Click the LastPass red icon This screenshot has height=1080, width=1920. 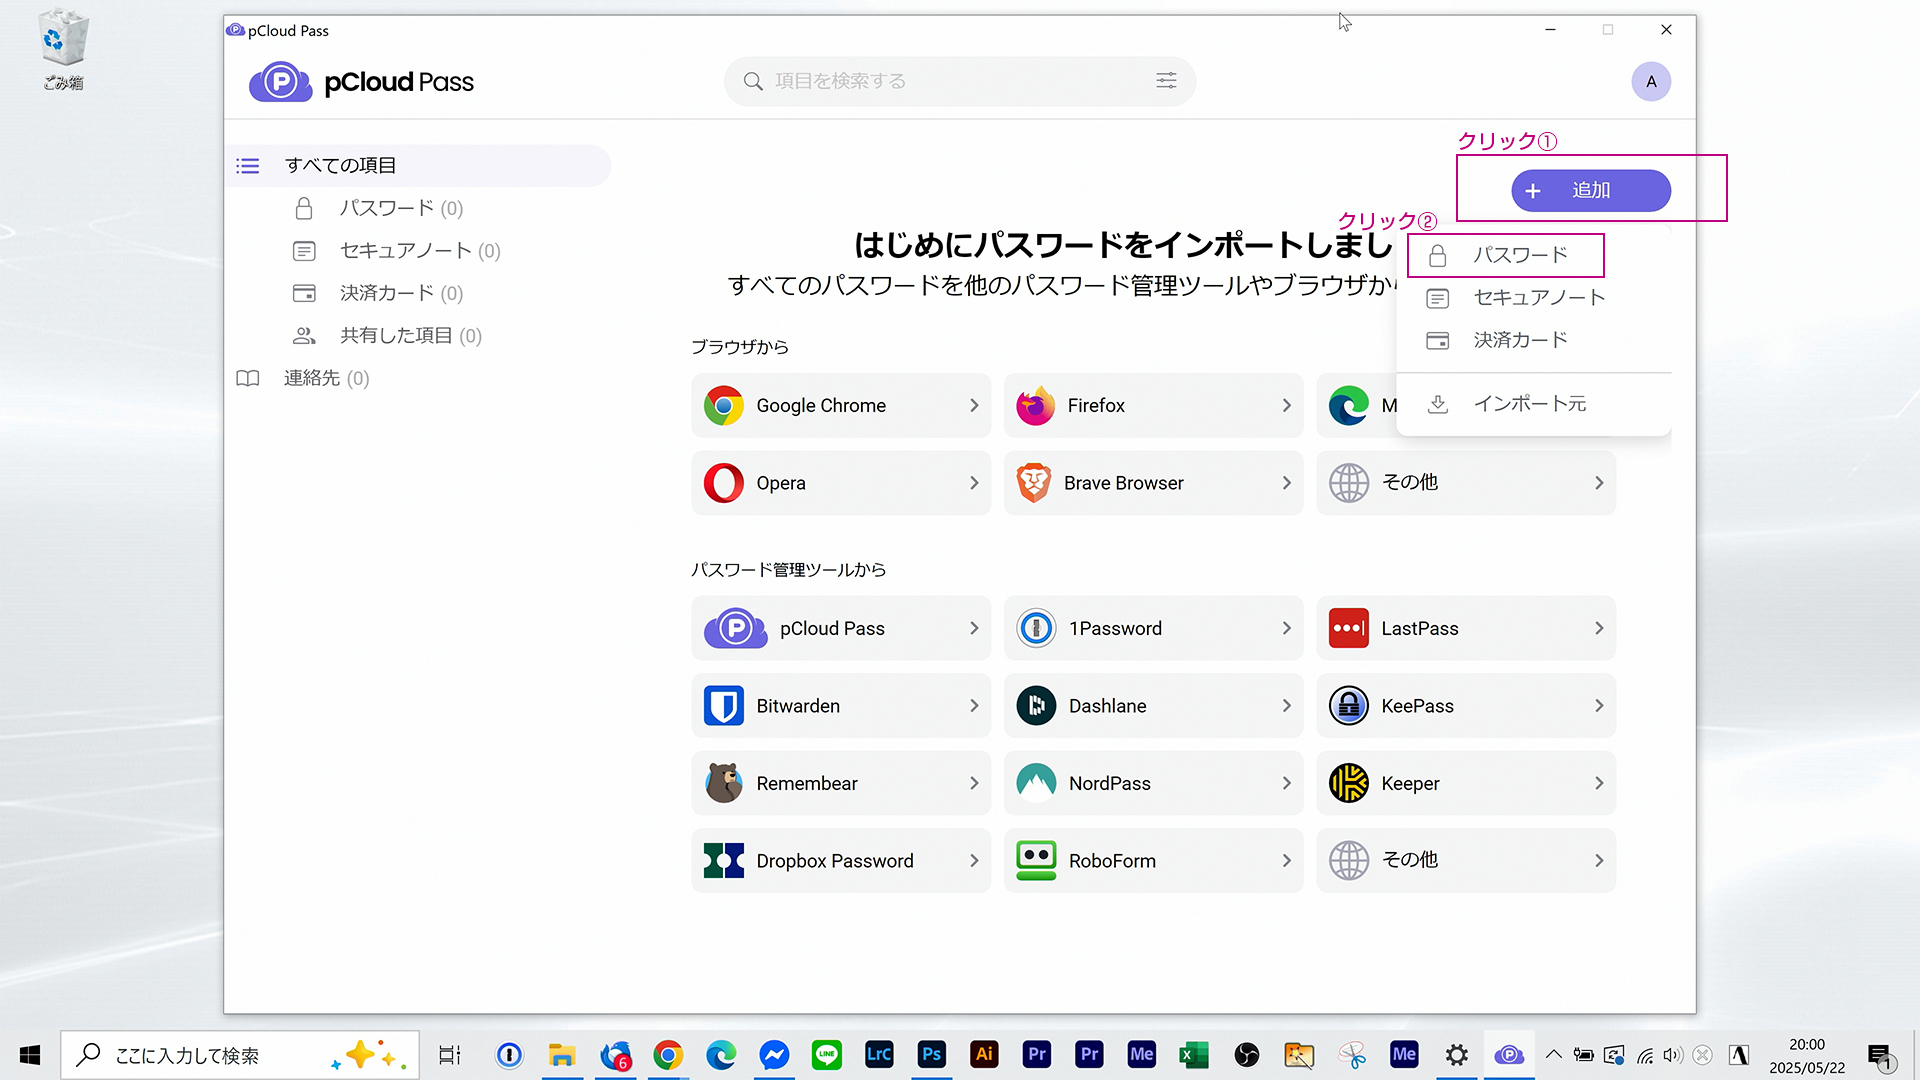[x=1348, y=628]
